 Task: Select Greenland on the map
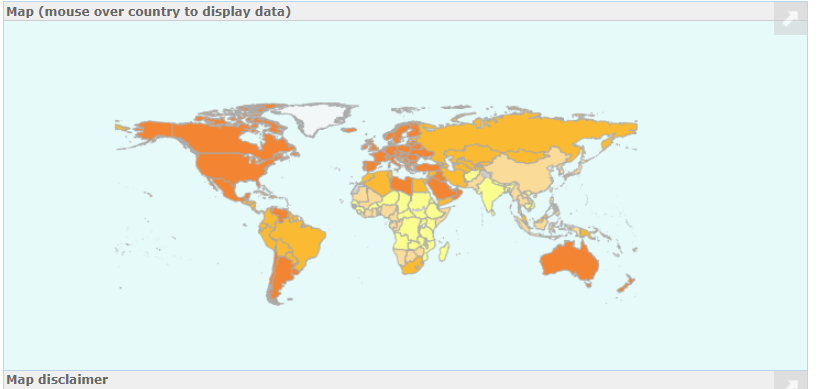[312, 117]
